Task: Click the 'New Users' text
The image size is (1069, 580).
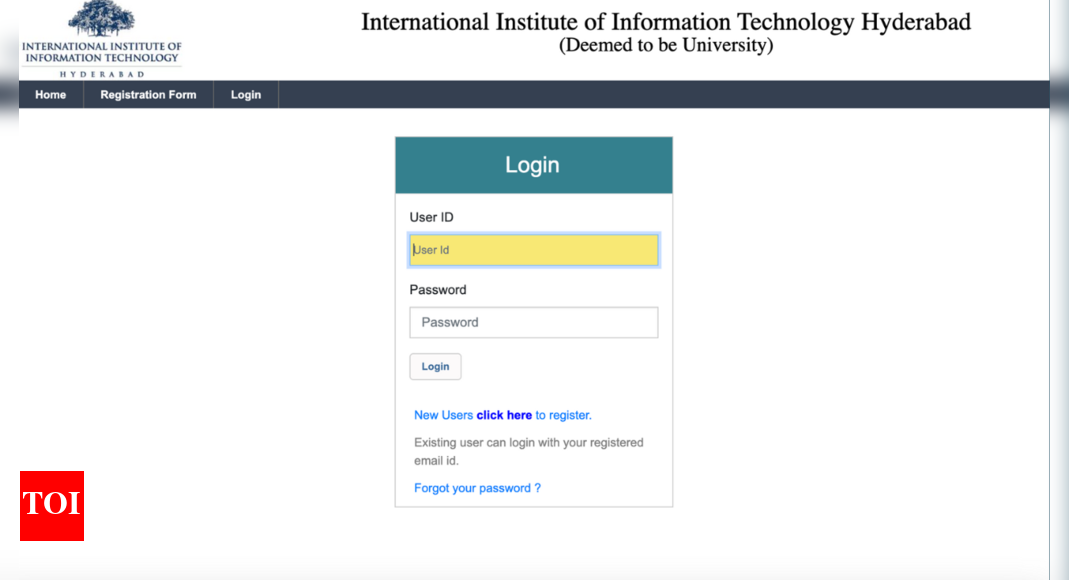Action: [x=443, y=415]
